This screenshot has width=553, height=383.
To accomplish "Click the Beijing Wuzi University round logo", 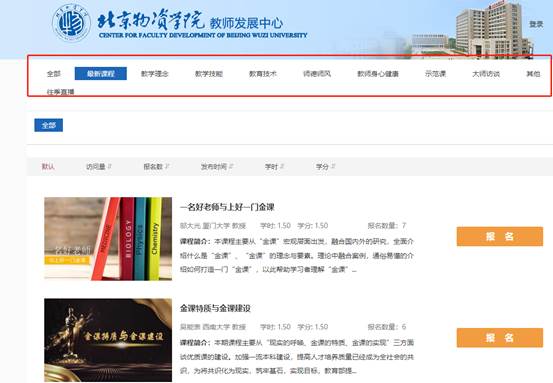I will [x=72, y=23].
